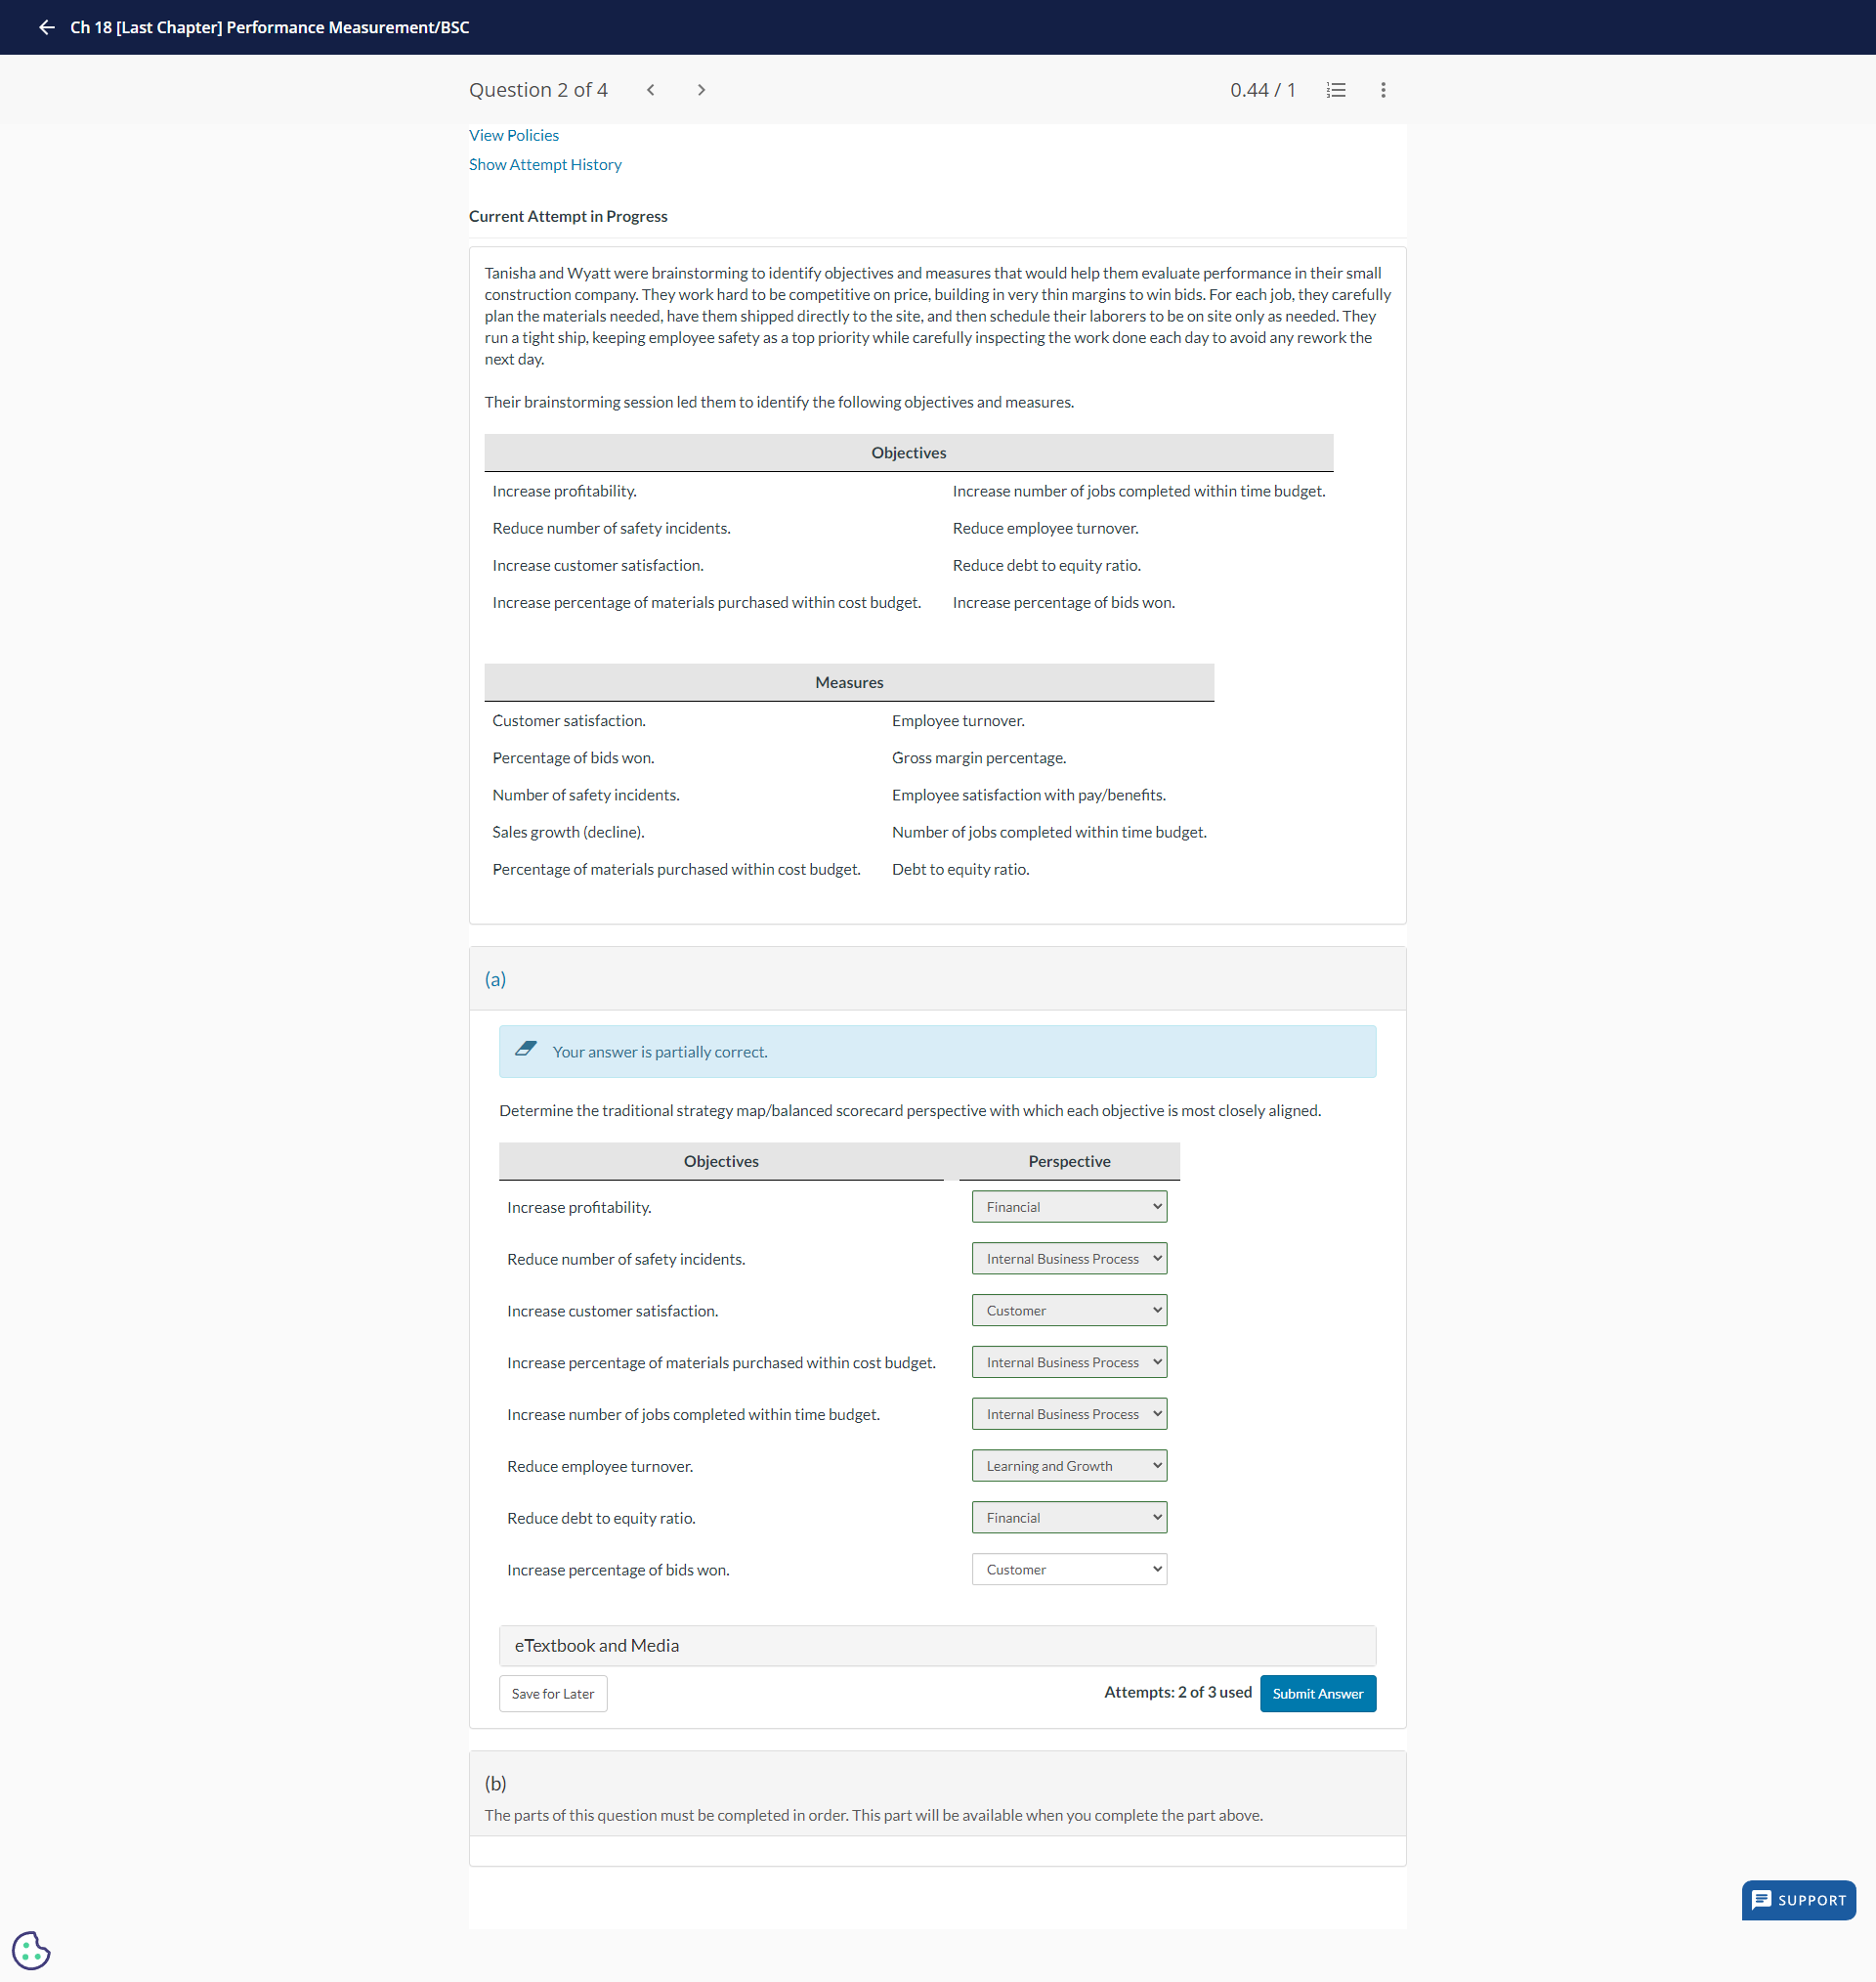Screen dimensions: 1876x1982
Task: Click the Save for Later button
Action: (x=553, y=1694)
